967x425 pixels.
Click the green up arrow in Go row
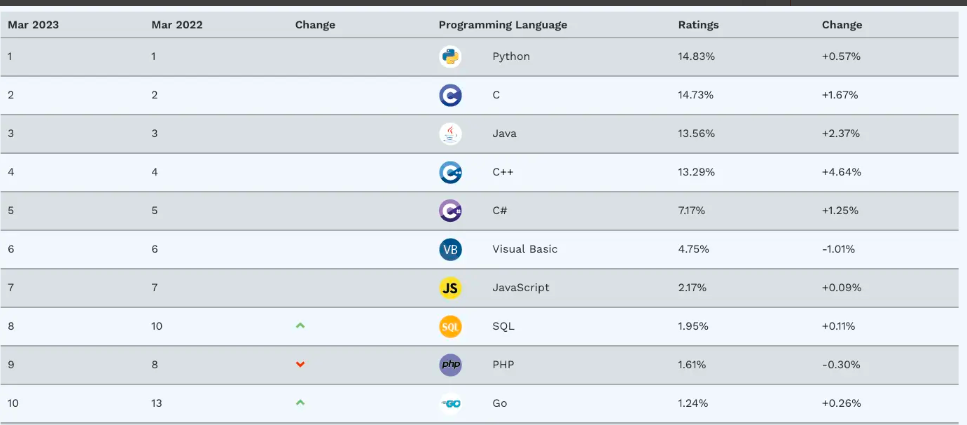coord(300,403)
